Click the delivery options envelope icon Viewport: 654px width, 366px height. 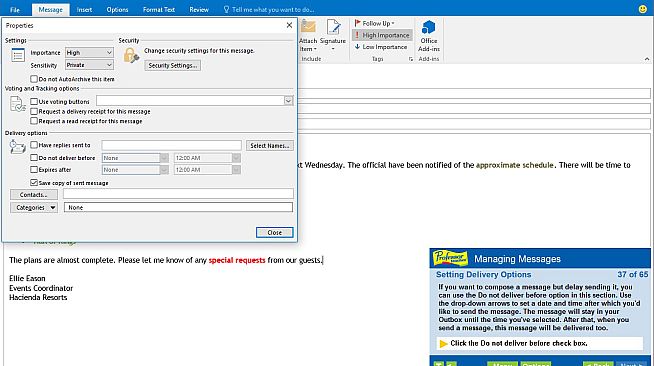18,147
